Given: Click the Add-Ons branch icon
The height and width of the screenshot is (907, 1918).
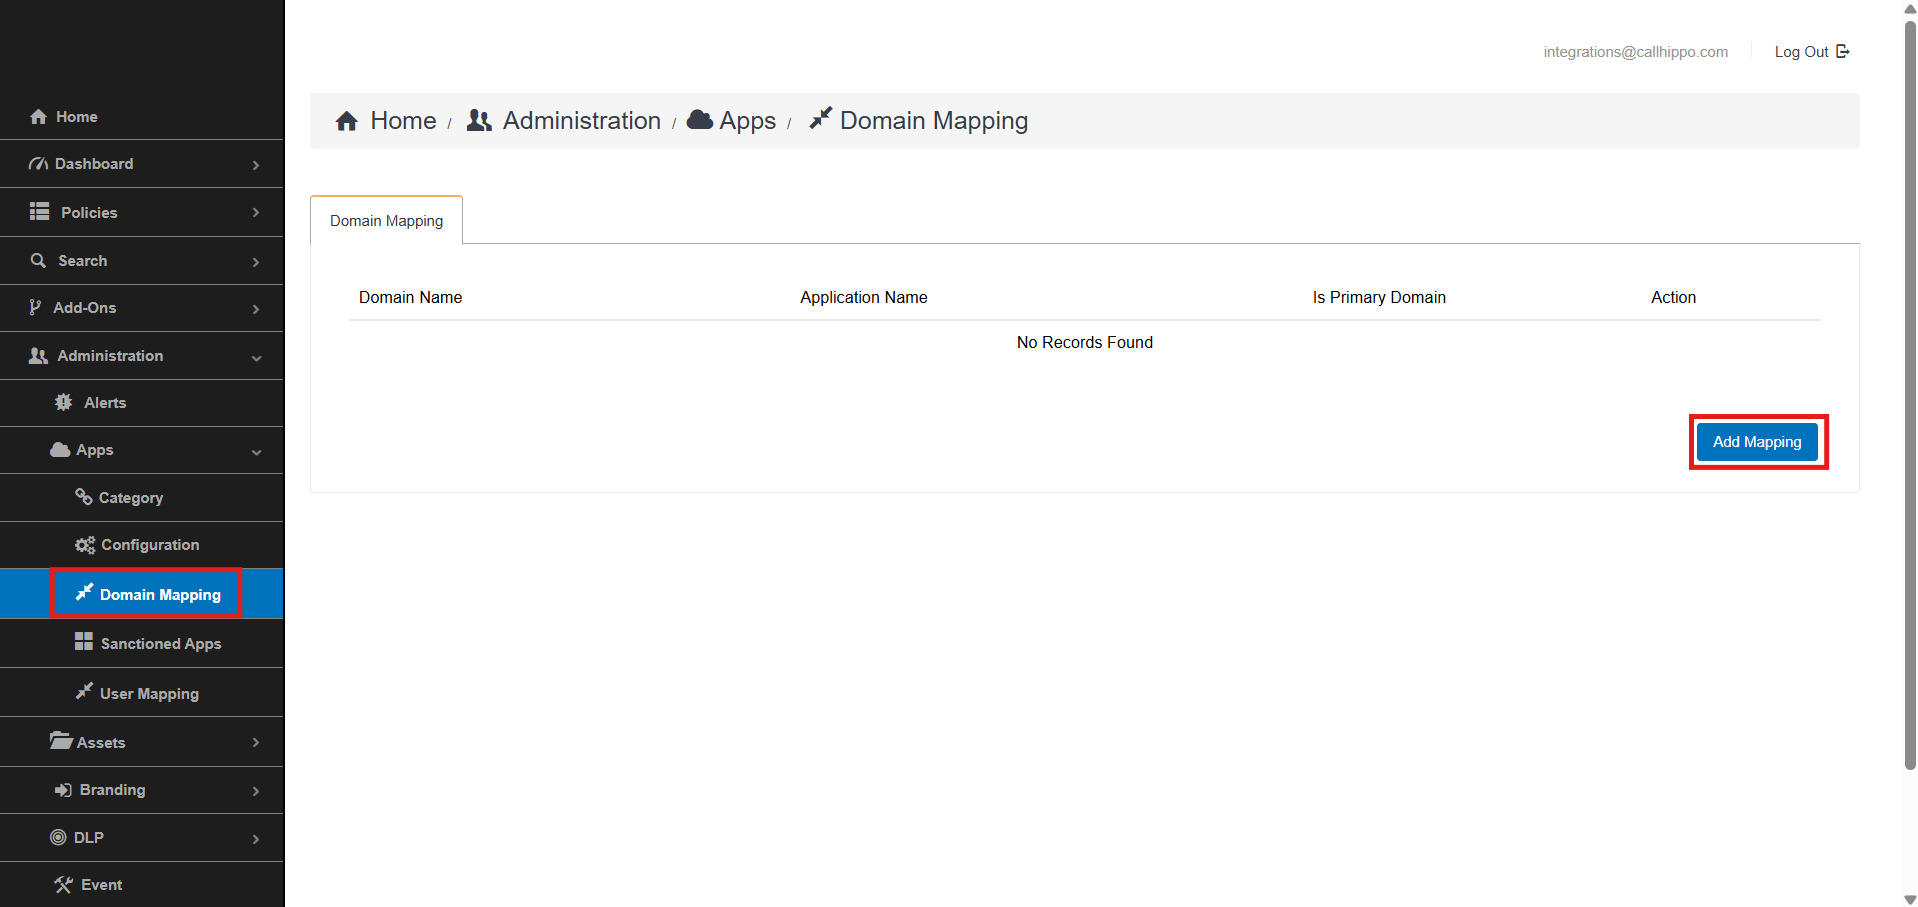Looking at the screenshot, I should click(35, 307).
